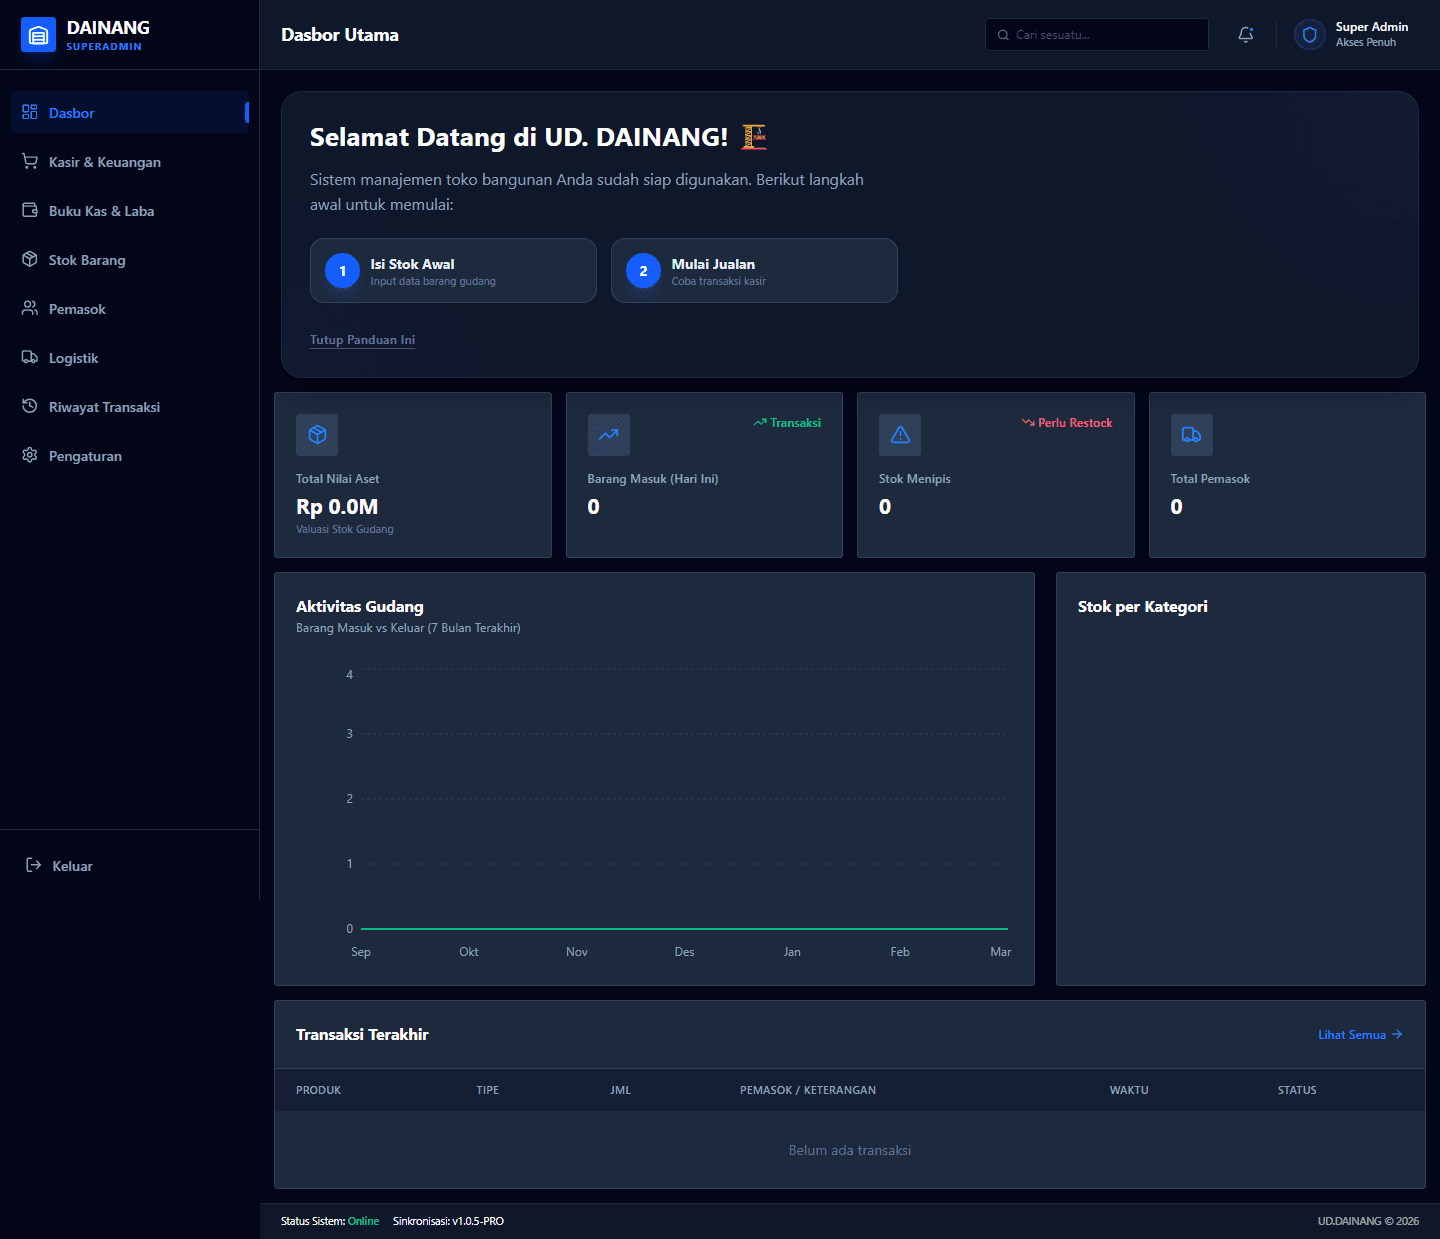Click Lihat Semua link

(1360, 1034)
